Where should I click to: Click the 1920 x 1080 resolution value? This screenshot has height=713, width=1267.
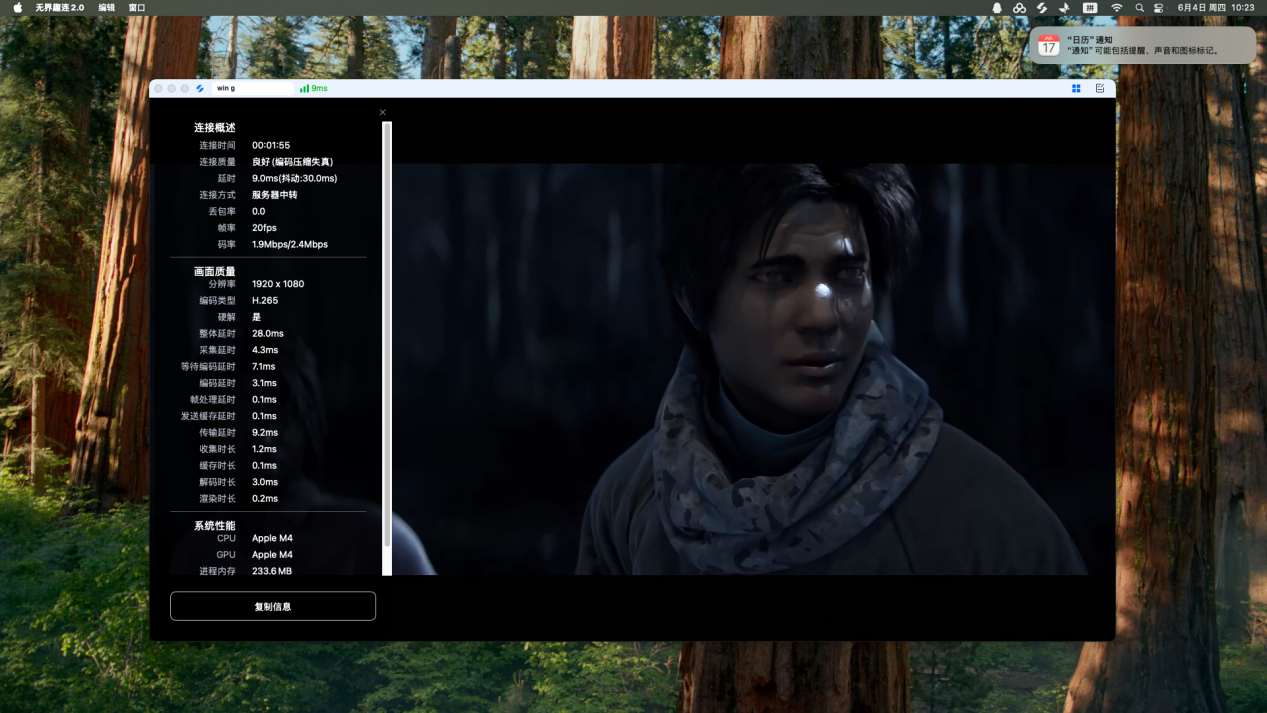pos(278,284)
